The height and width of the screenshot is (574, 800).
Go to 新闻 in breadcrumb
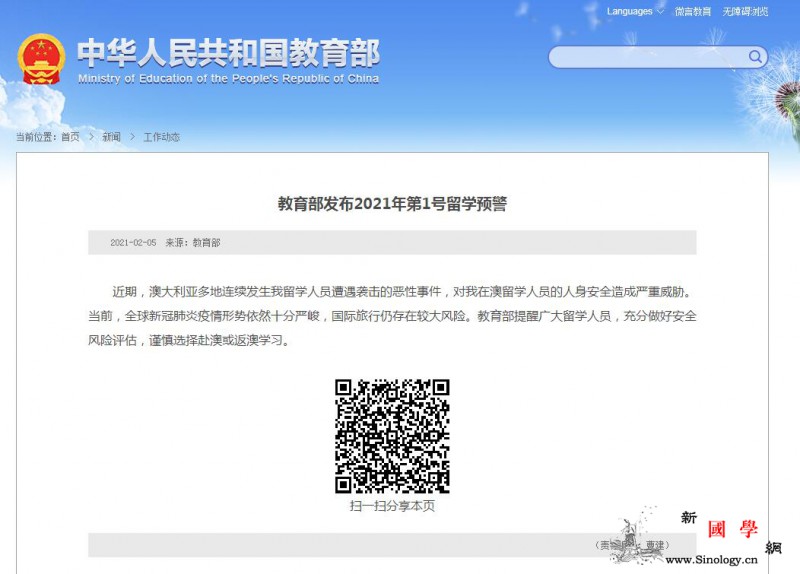[x=112, y=137]
